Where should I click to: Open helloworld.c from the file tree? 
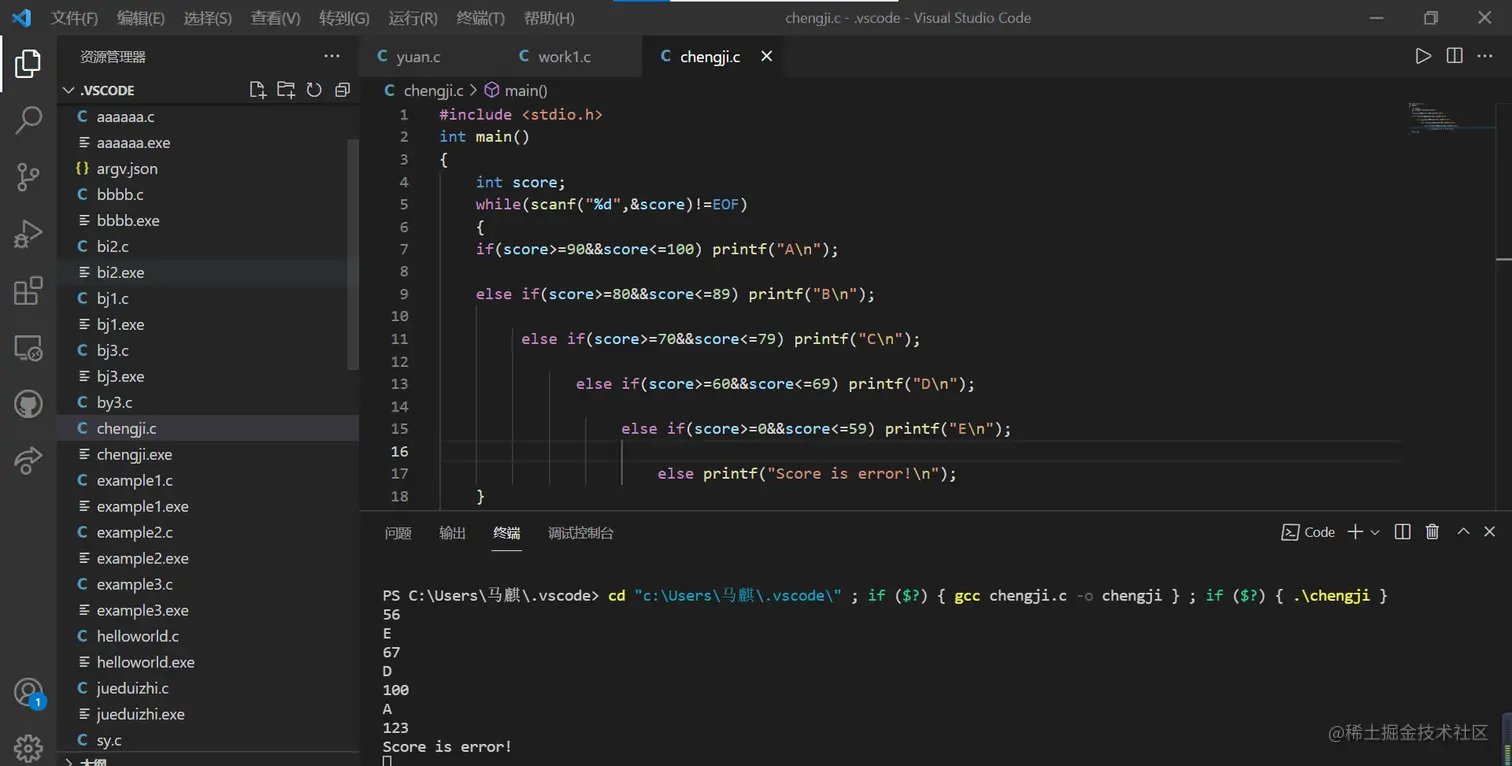click(x=208, y=637)
